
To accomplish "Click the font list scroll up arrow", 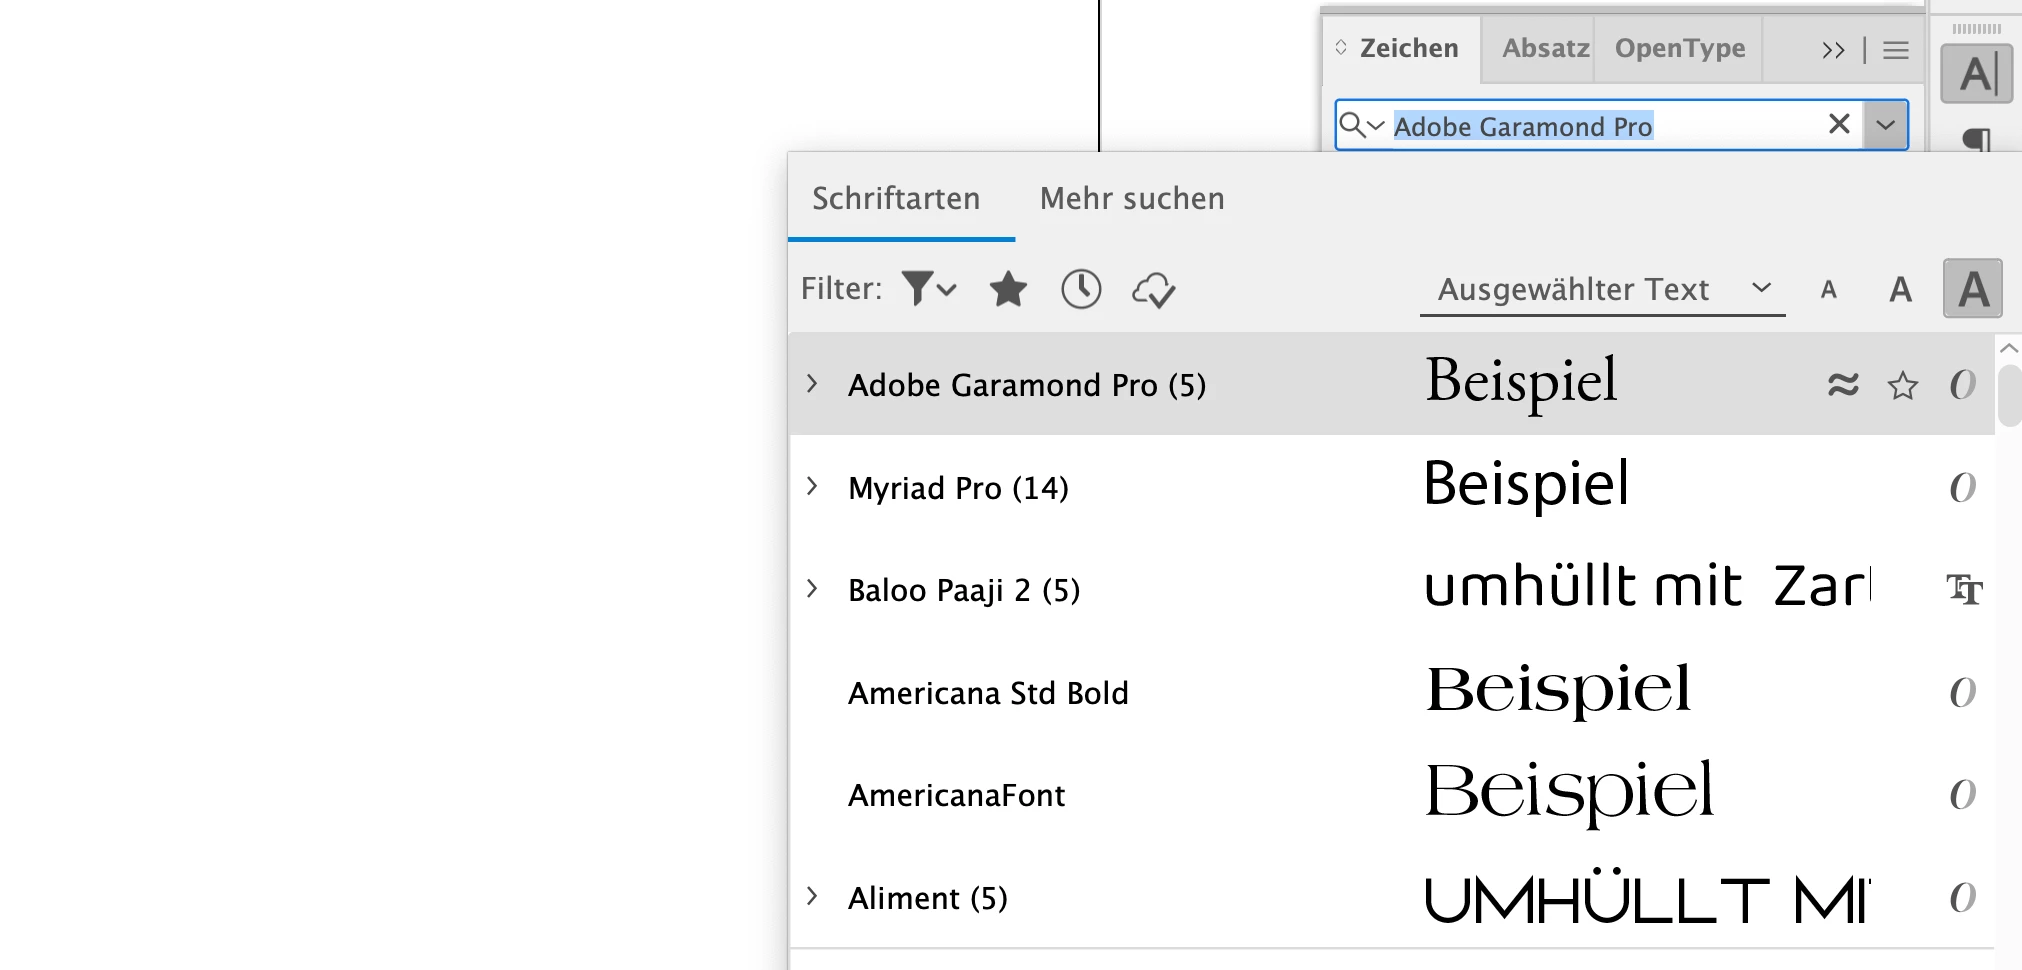I will click(x=2008, y=348).
